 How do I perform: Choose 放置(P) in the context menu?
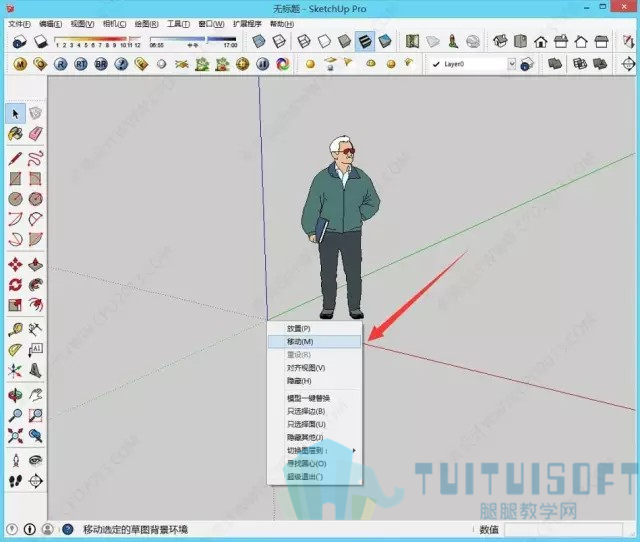(315, 329)
